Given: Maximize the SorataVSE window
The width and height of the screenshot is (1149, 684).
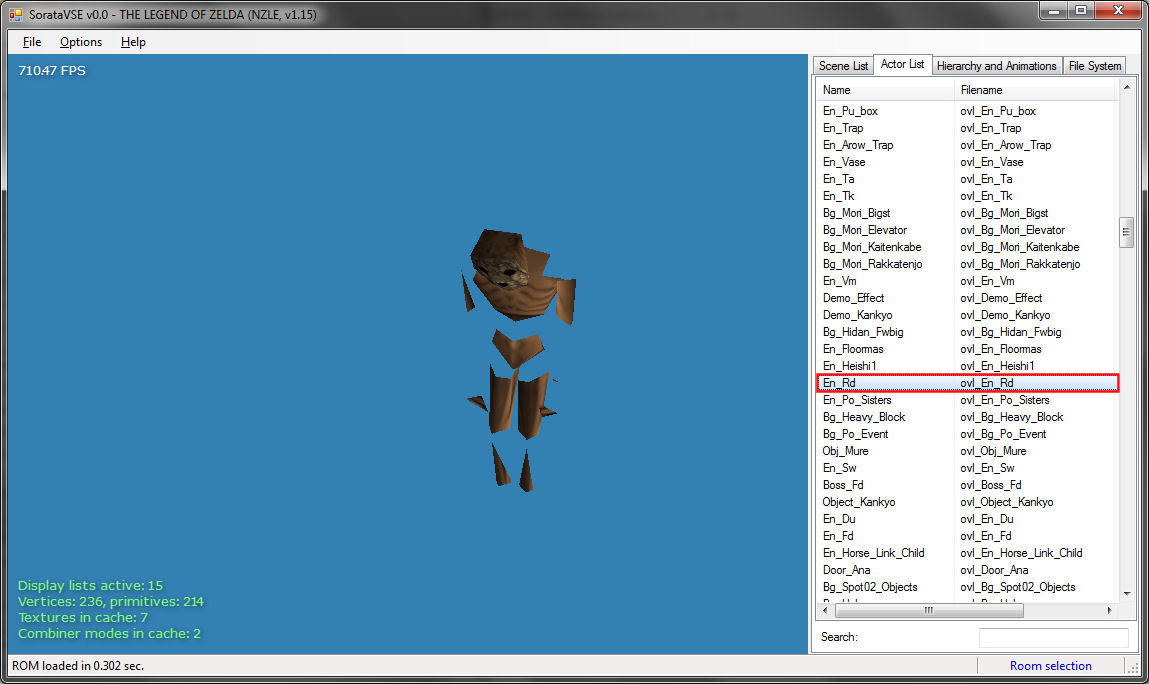Looking at the screenshot, I should click(1081, 11).
